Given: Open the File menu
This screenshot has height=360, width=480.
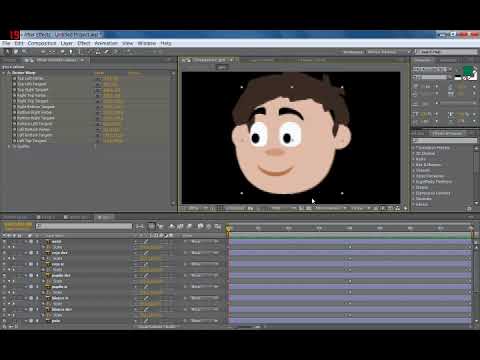Looking at the screenshot, I should (6, 43).
